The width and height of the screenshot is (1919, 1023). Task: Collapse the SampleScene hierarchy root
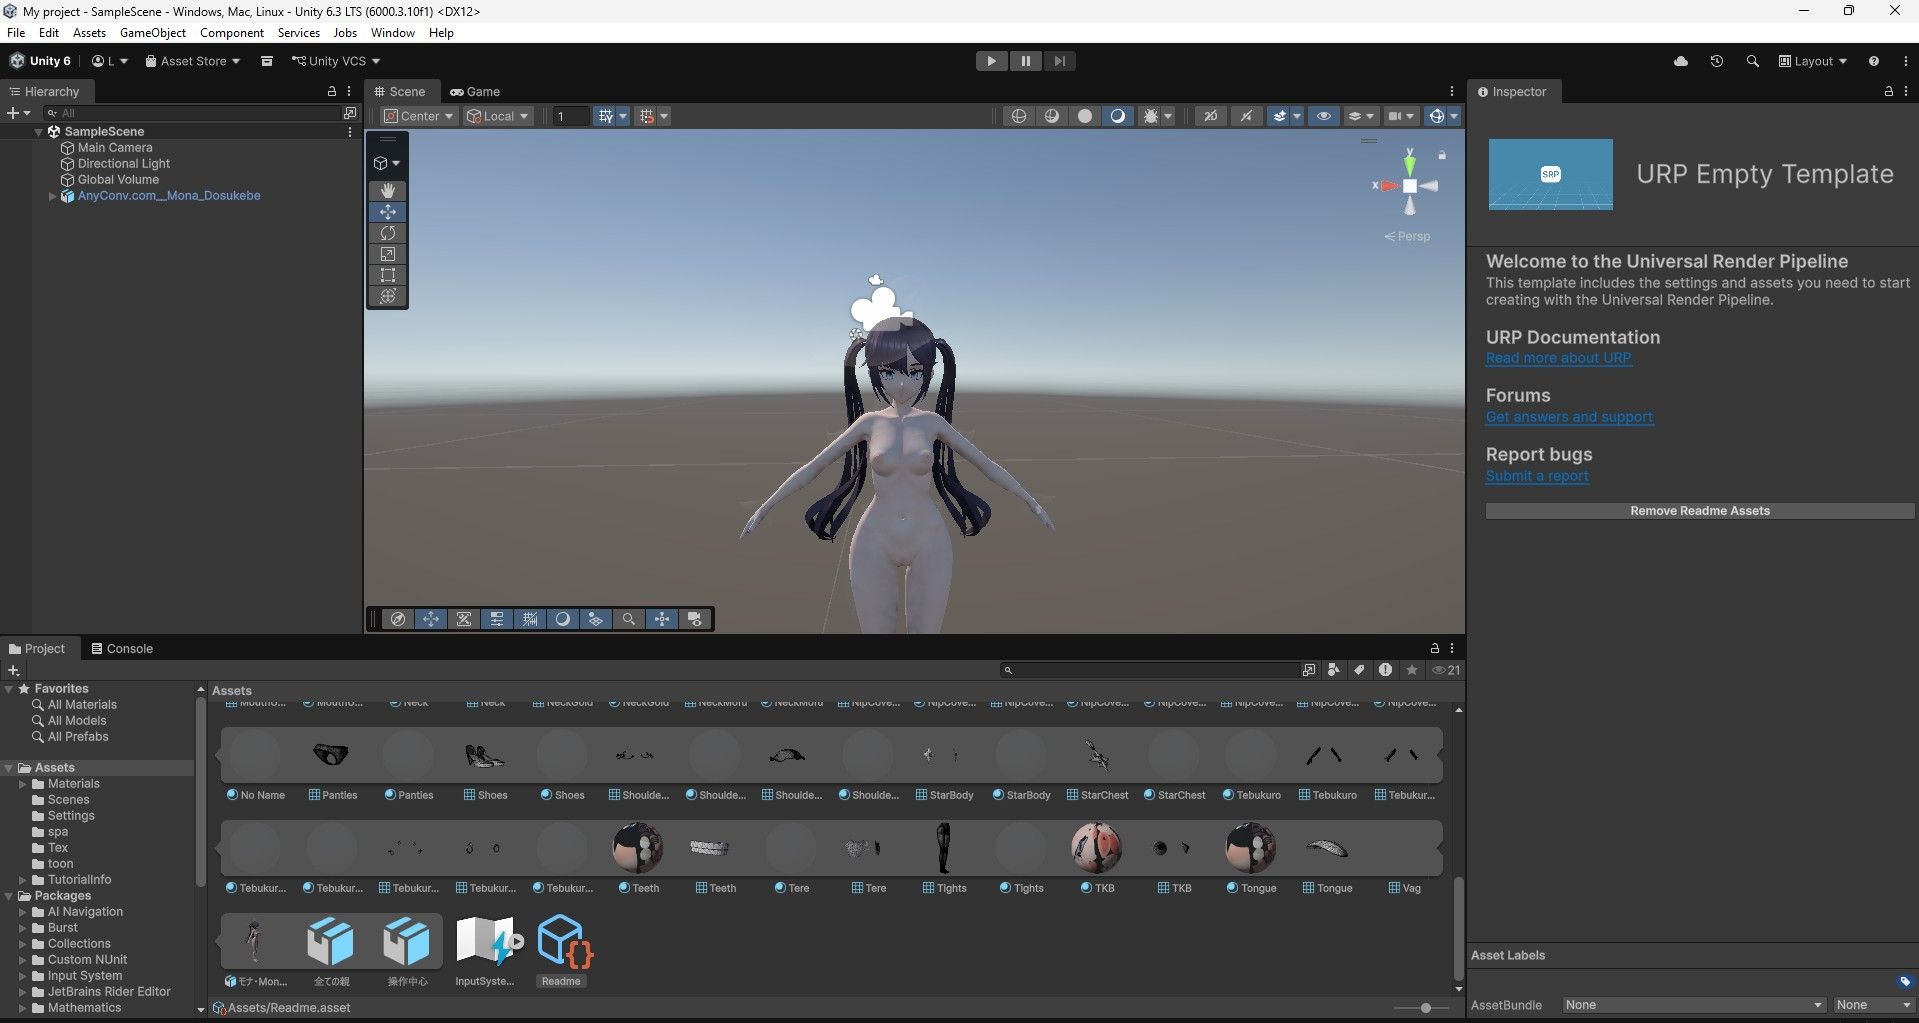(x=39, y=132)
